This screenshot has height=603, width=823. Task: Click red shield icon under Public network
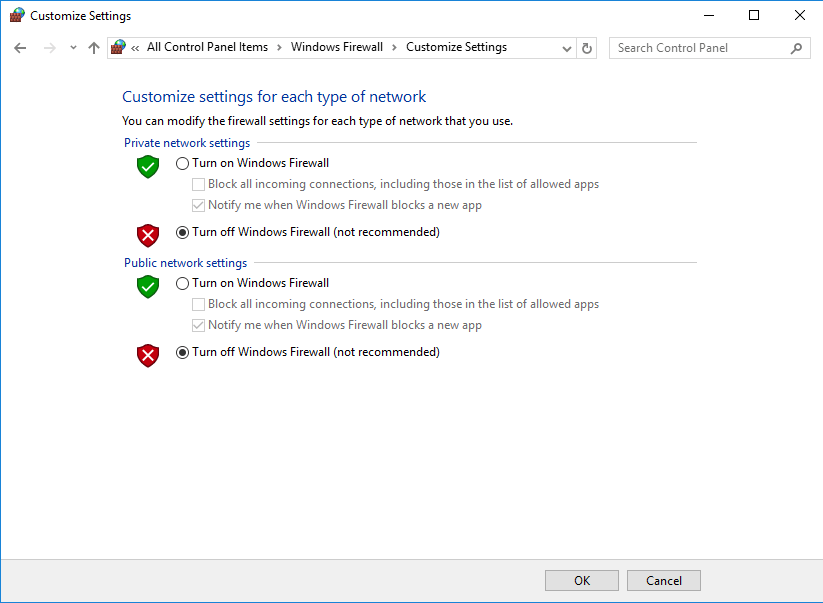click(148, 355)
